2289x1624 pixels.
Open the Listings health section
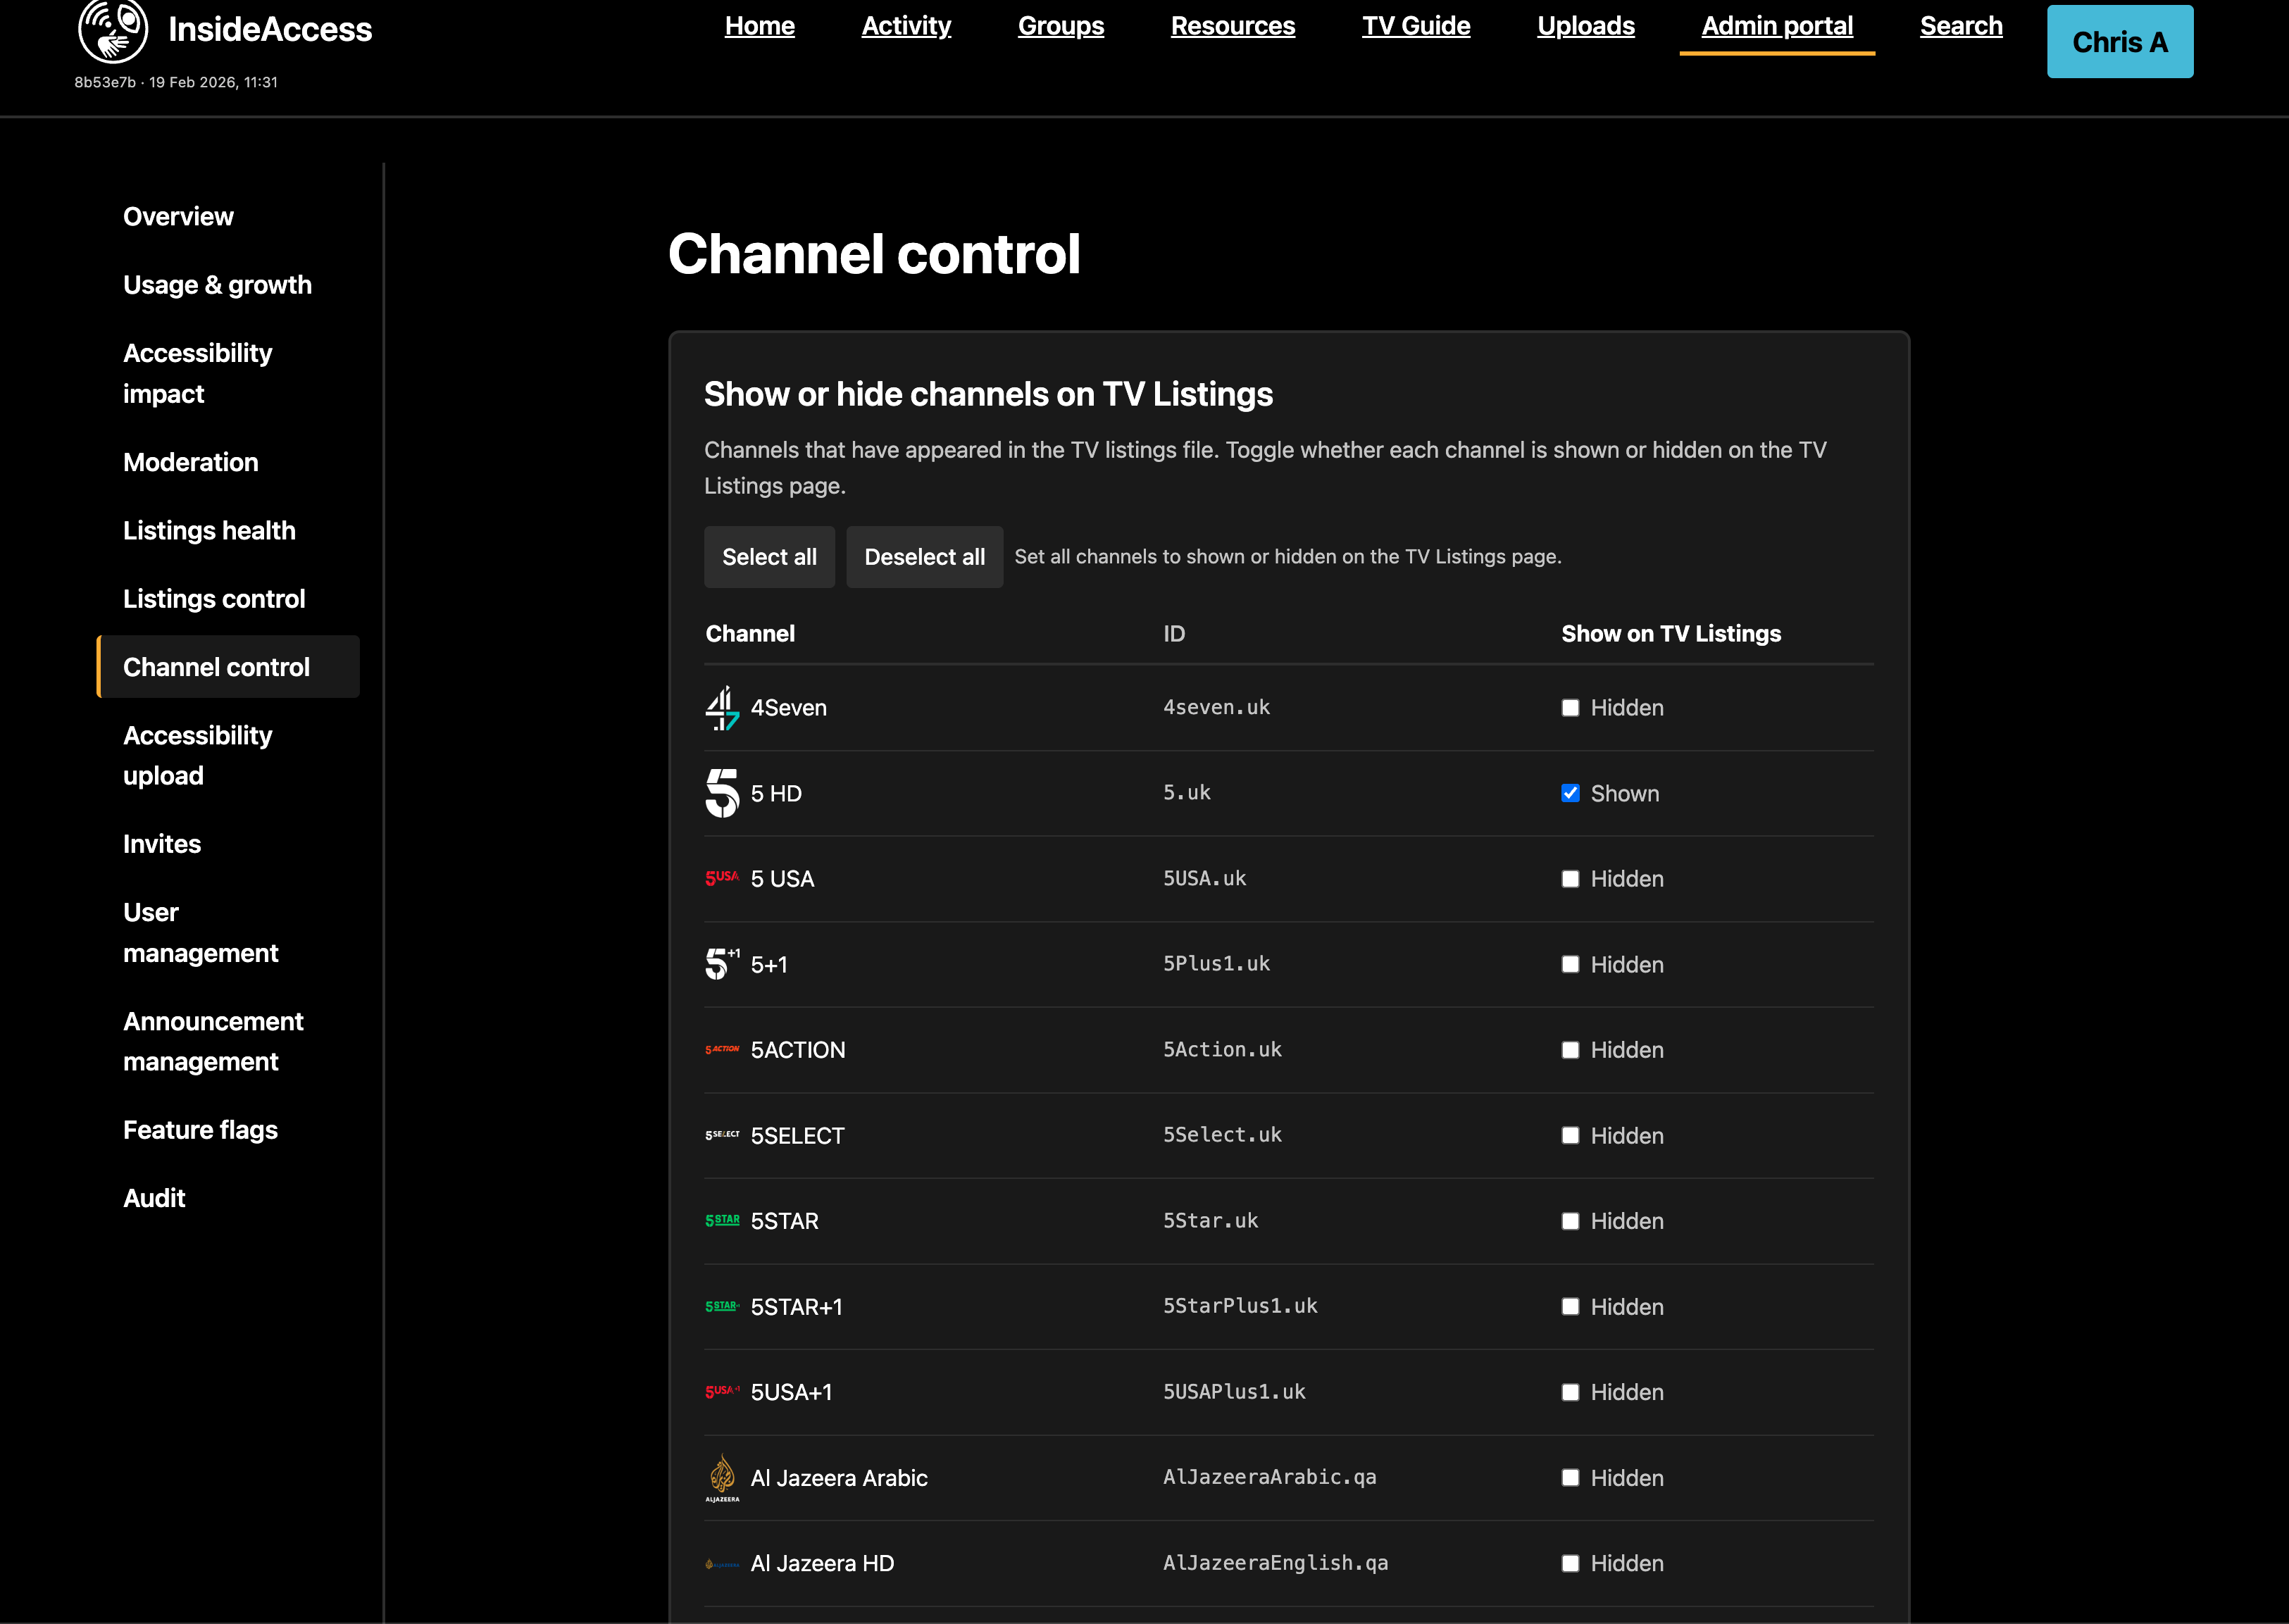click(x=209, y=530)
